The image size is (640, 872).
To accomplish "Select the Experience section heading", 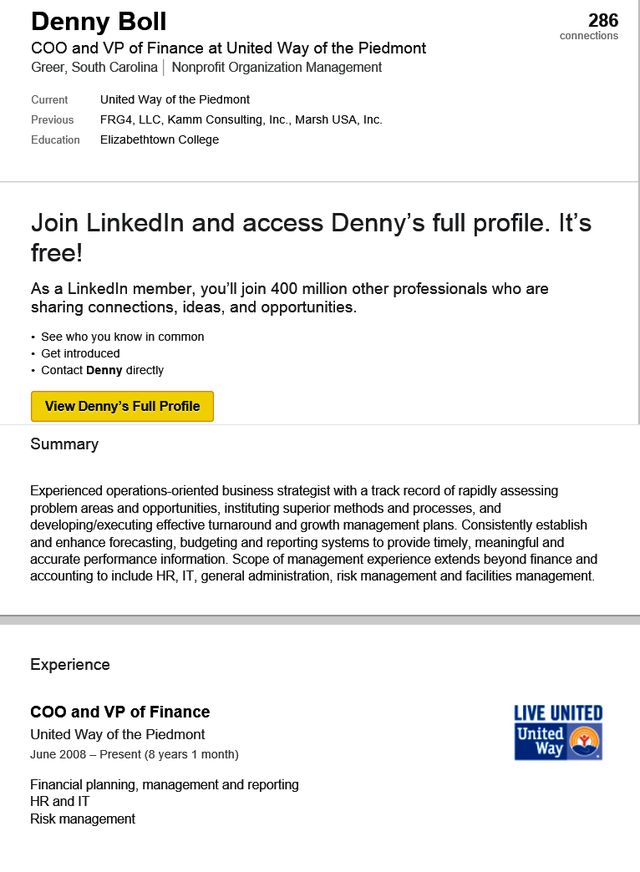I will point(70,665).
